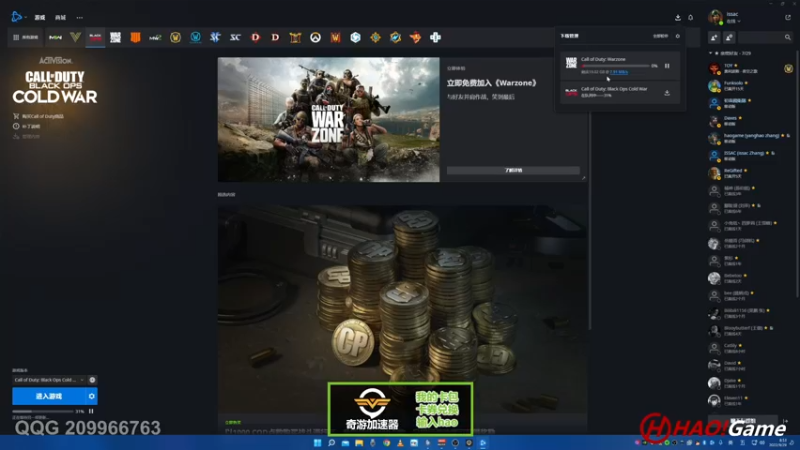Image resolution: width=800 pixels, height=450 pixels.
Task: Select the Vanguard V game icon
Action: (75, 37)
